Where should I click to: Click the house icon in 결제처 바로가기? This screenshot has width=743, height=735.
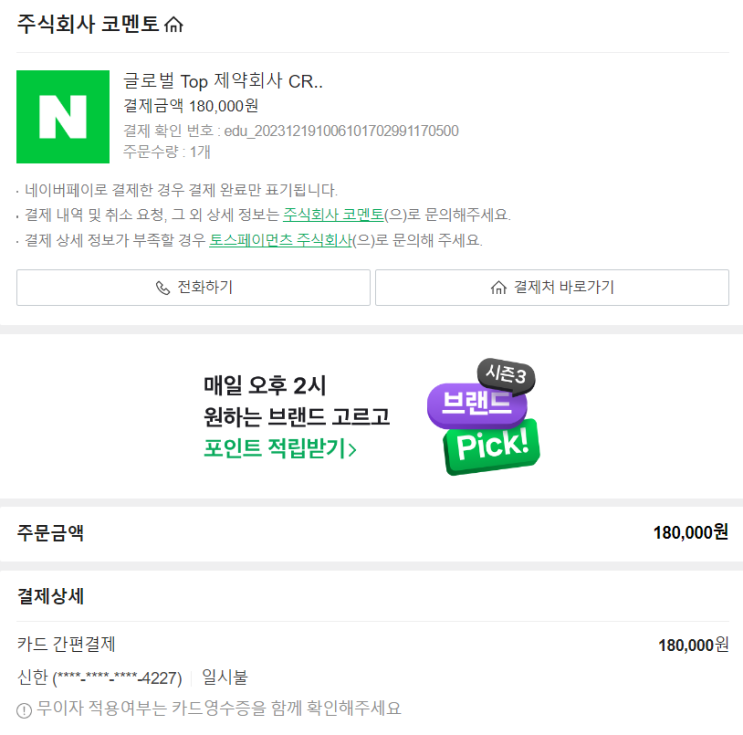coord(499,288)
